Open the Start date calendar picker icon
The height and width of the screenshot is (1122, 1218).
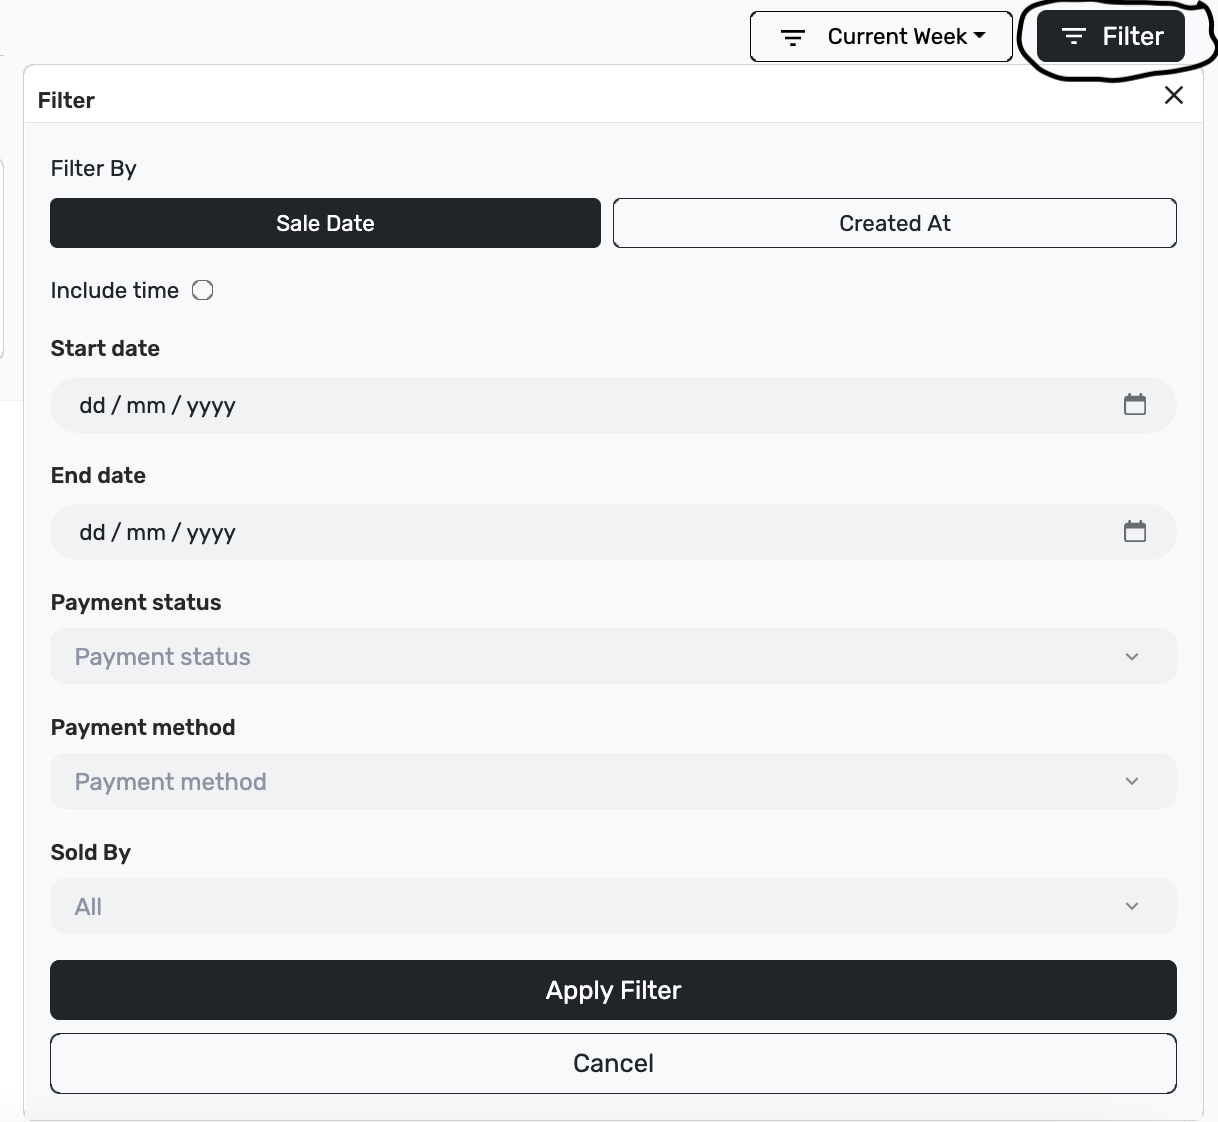(1134, 405)
